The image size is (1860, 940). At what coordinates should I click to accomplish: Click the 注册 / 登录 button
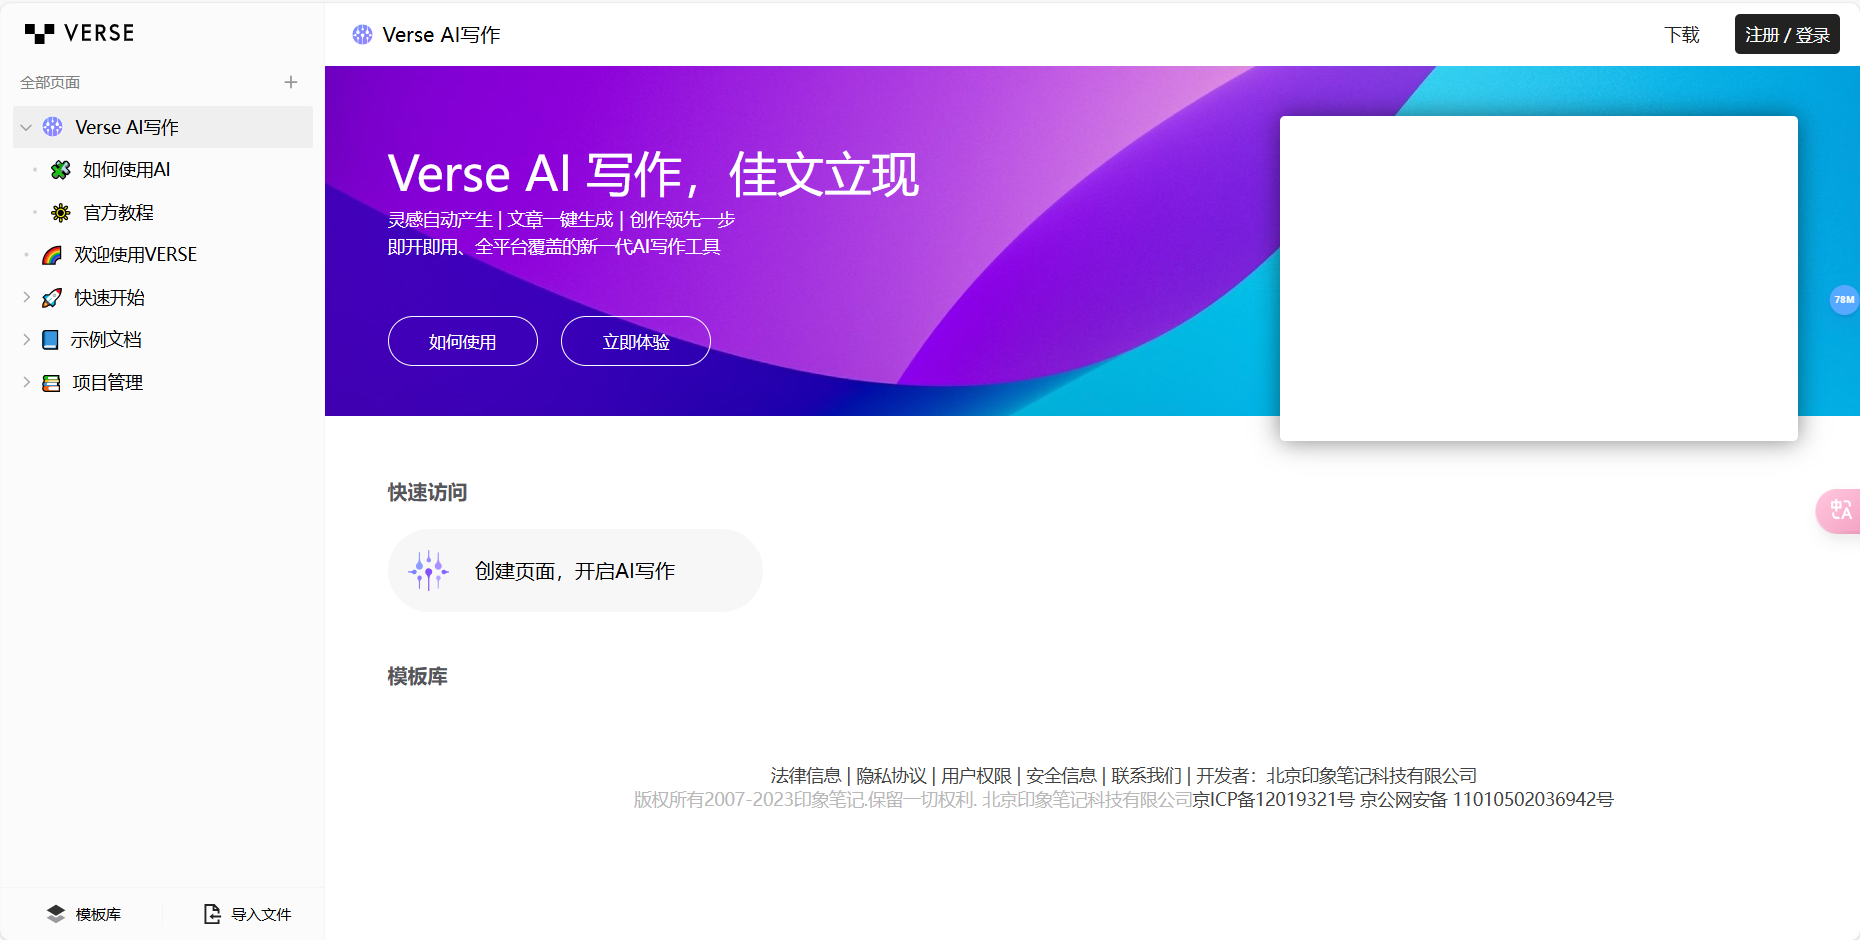click(x=1787, y=34)
